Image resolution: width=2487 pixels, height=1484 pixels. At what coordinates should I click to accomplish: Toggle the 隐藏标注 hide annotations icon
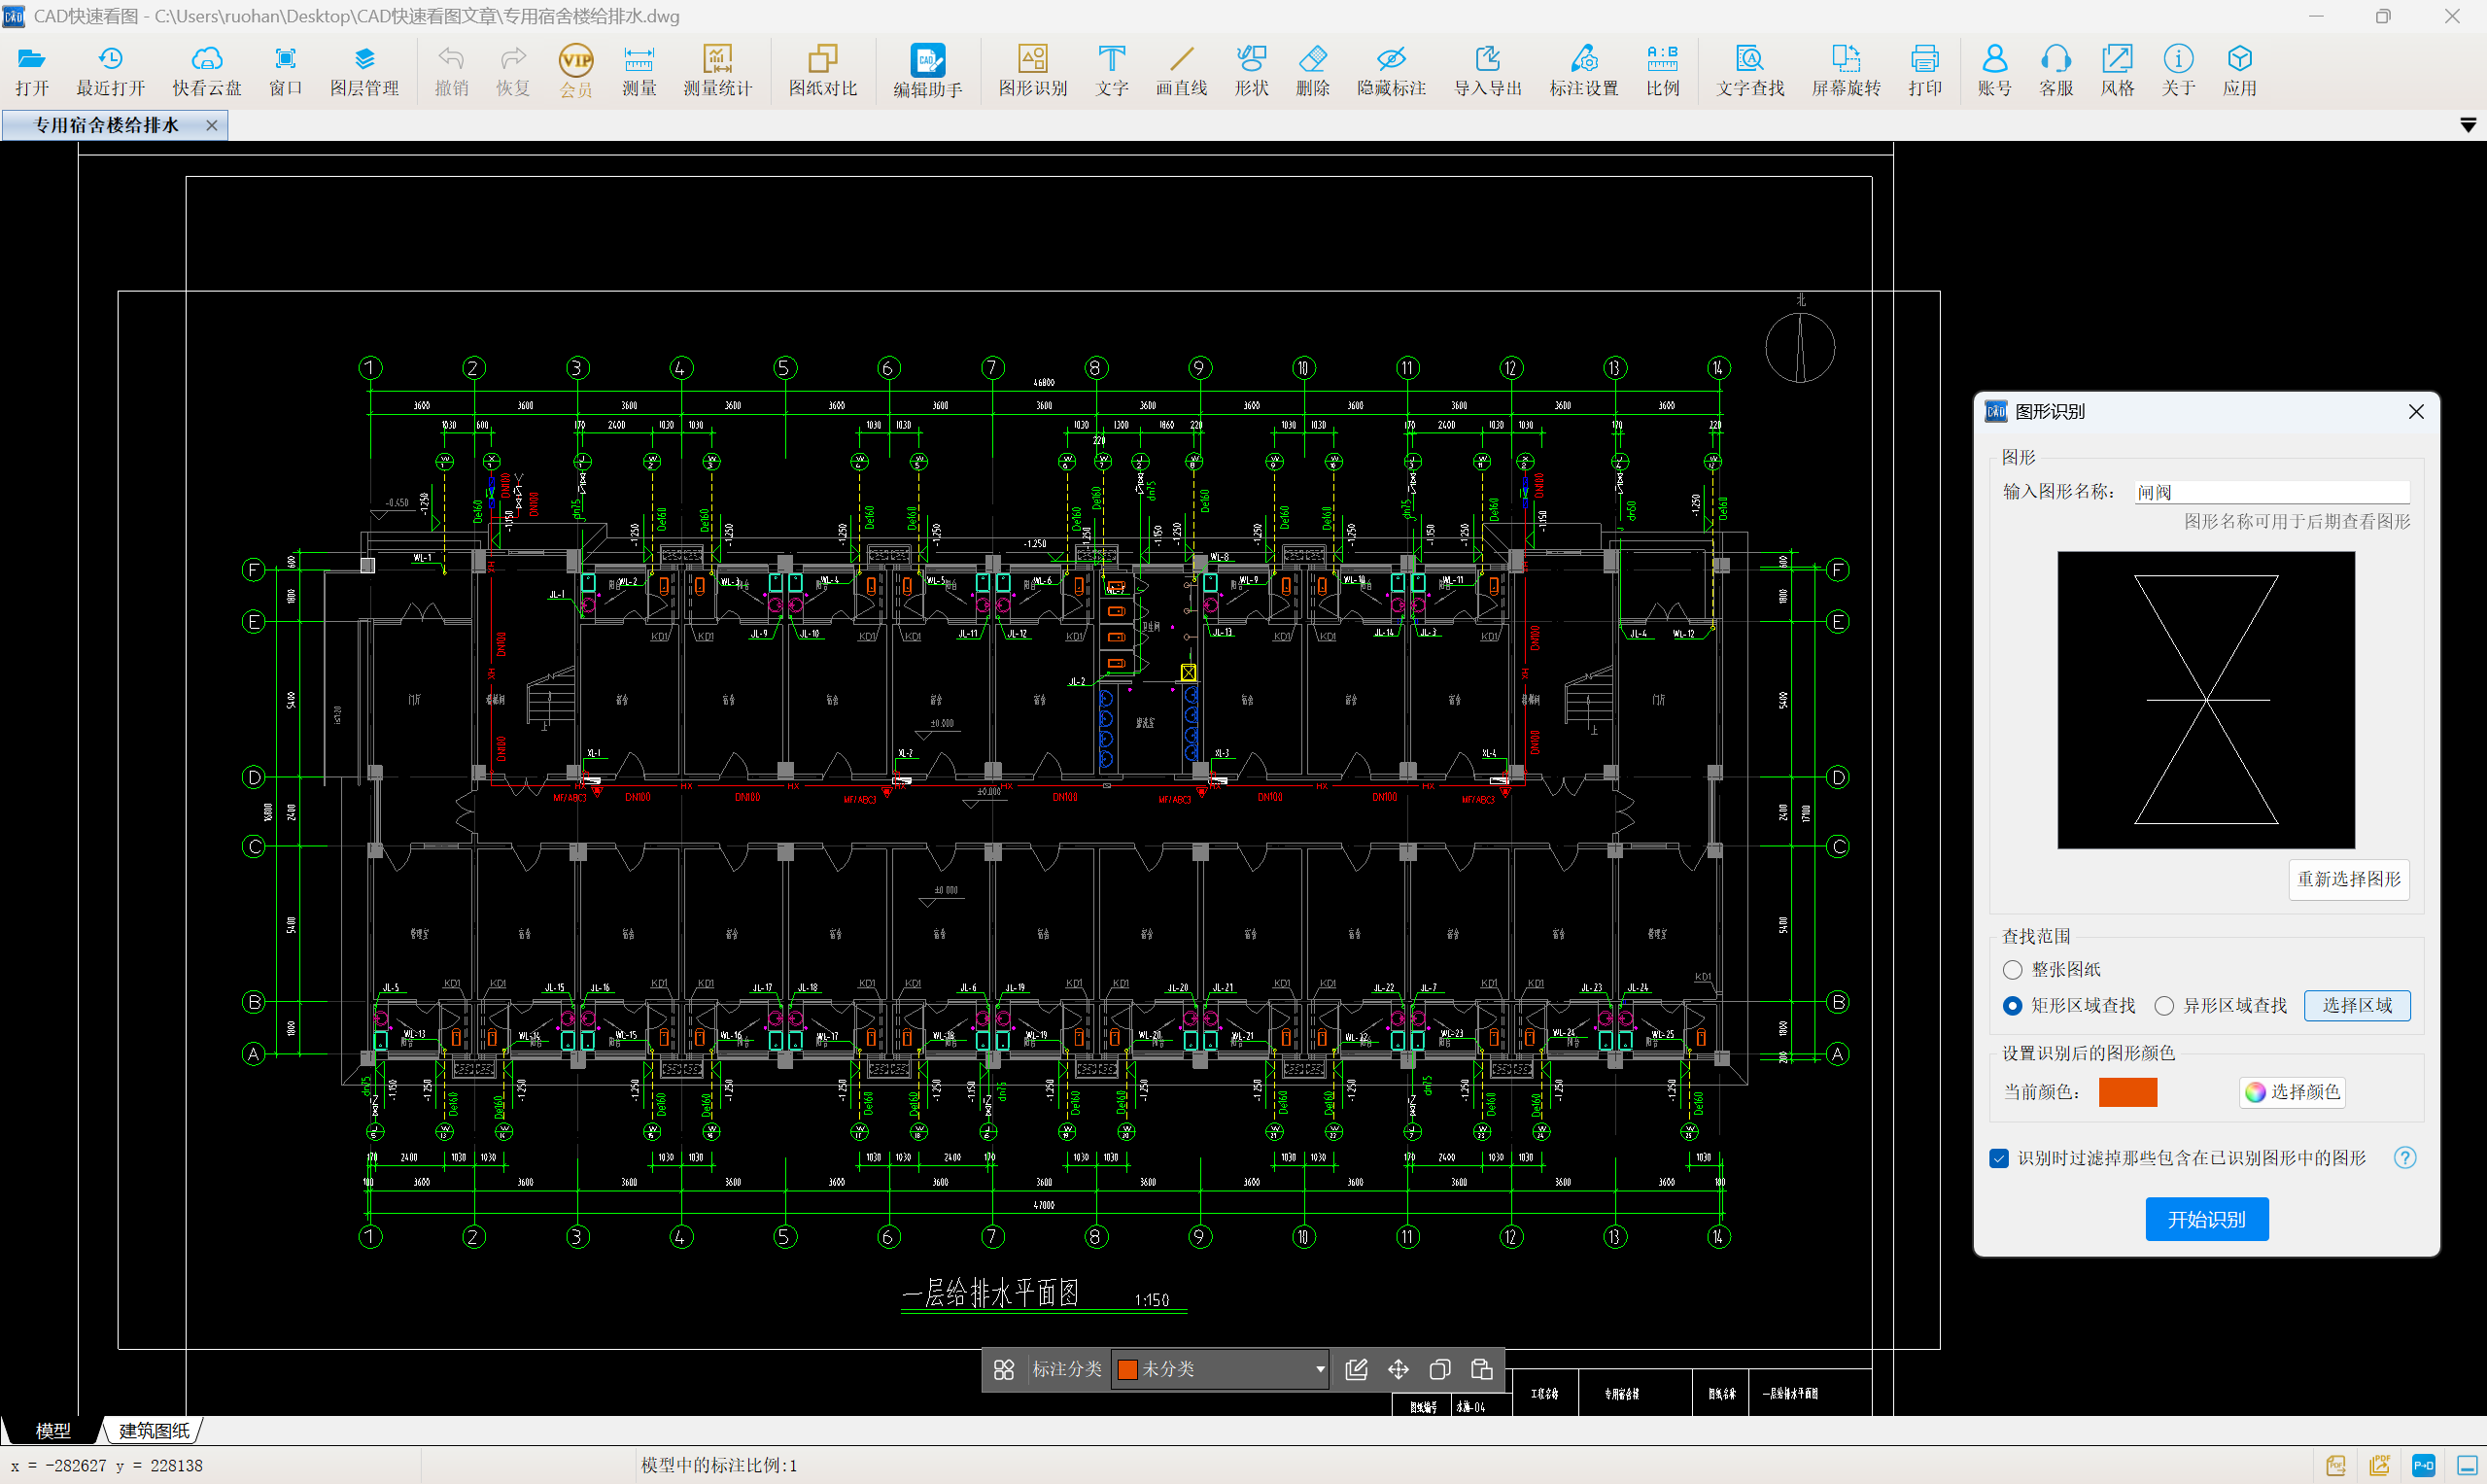(1390, 70)
